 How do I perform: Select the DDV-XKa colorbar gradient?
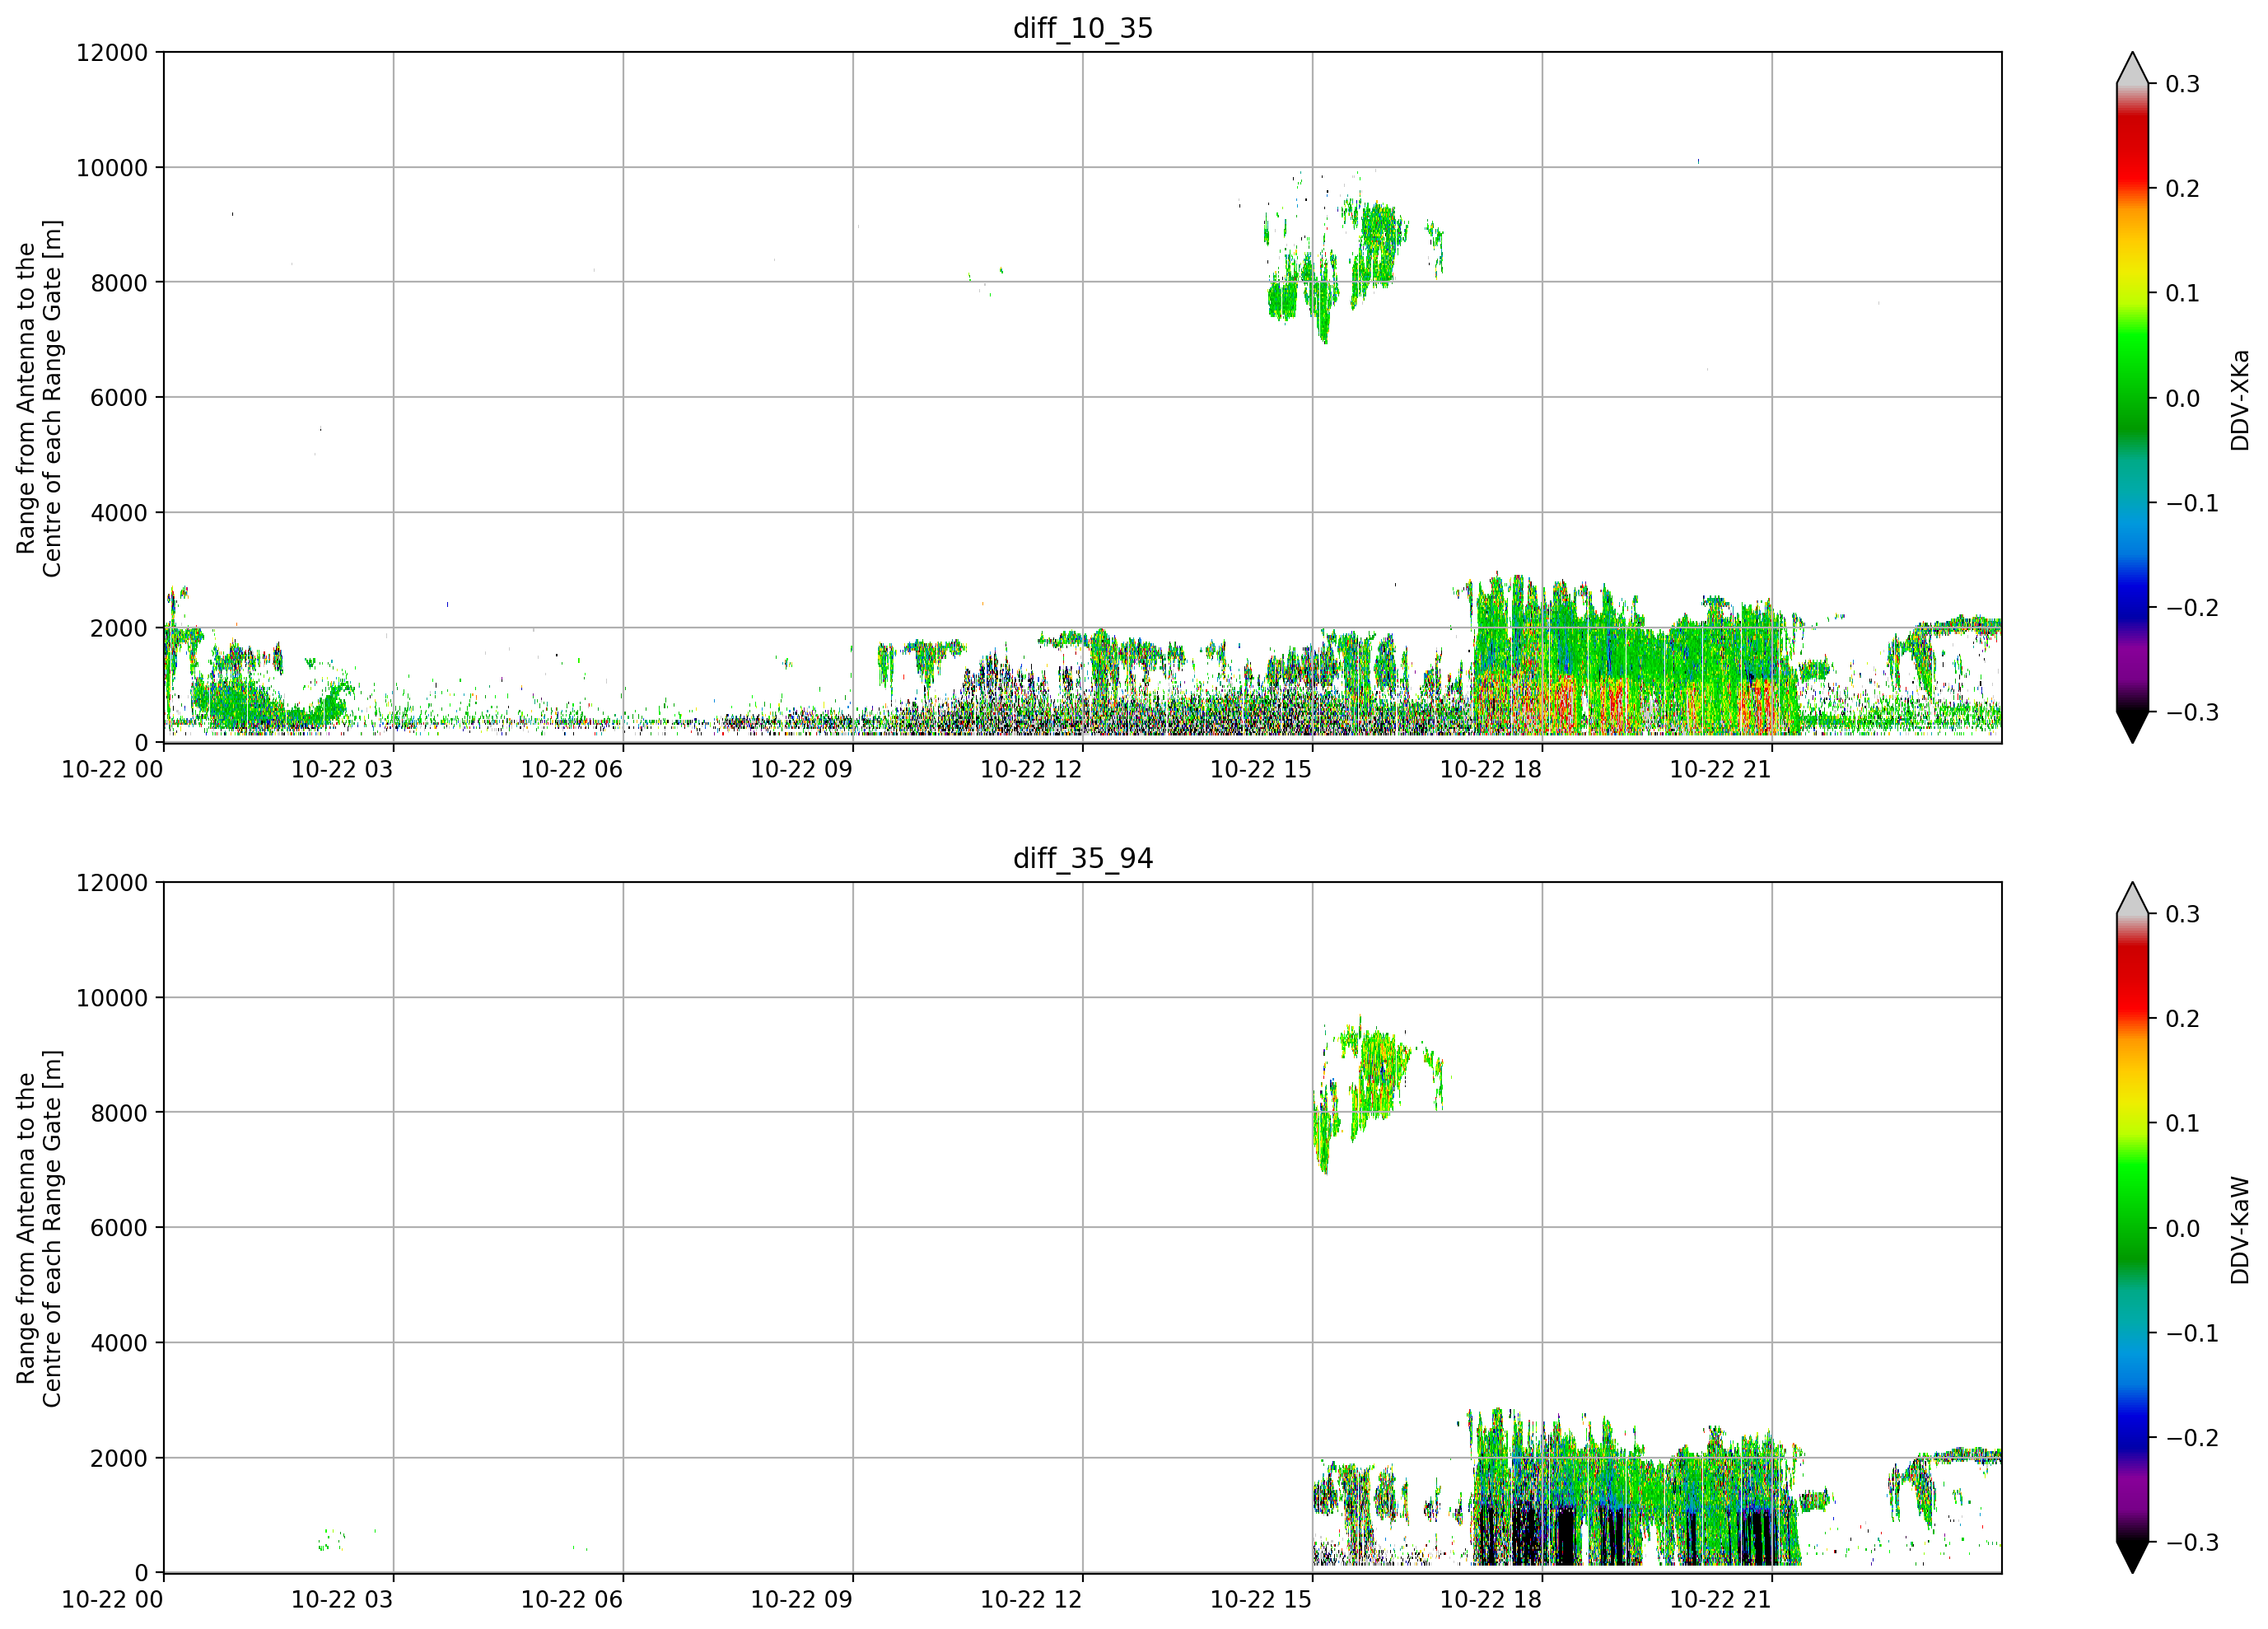2132,398
